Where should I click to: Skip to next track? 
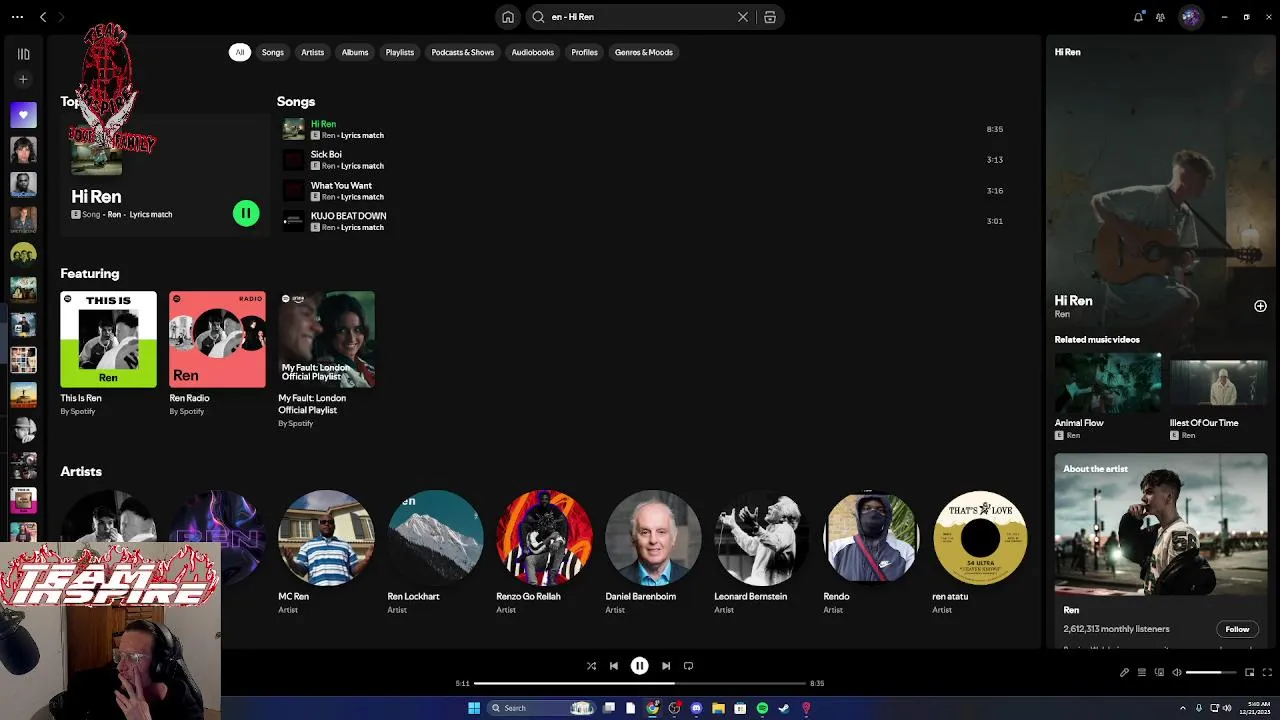click(665, 666)
